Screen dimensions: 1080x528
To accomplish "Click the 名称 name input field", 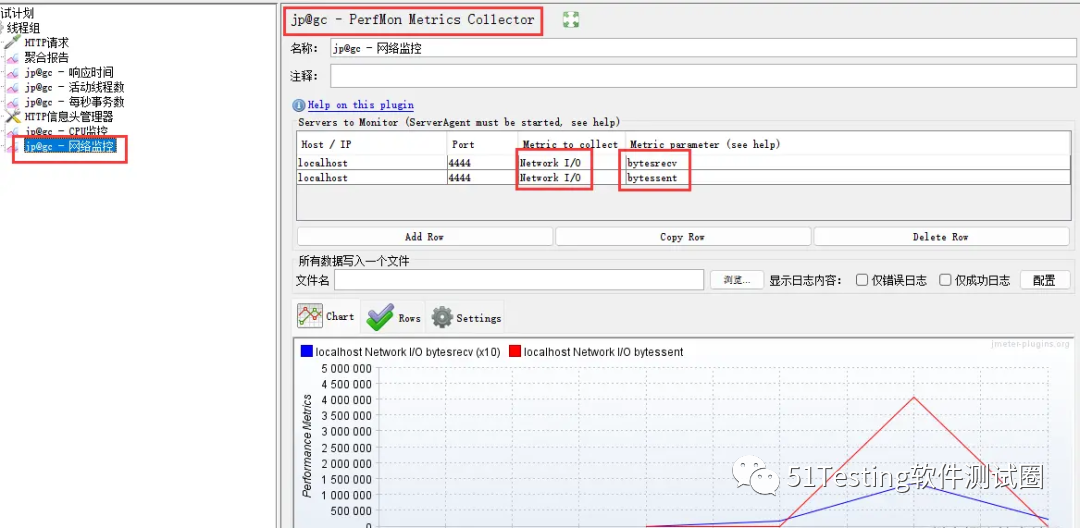I will [x=702, y=48].
